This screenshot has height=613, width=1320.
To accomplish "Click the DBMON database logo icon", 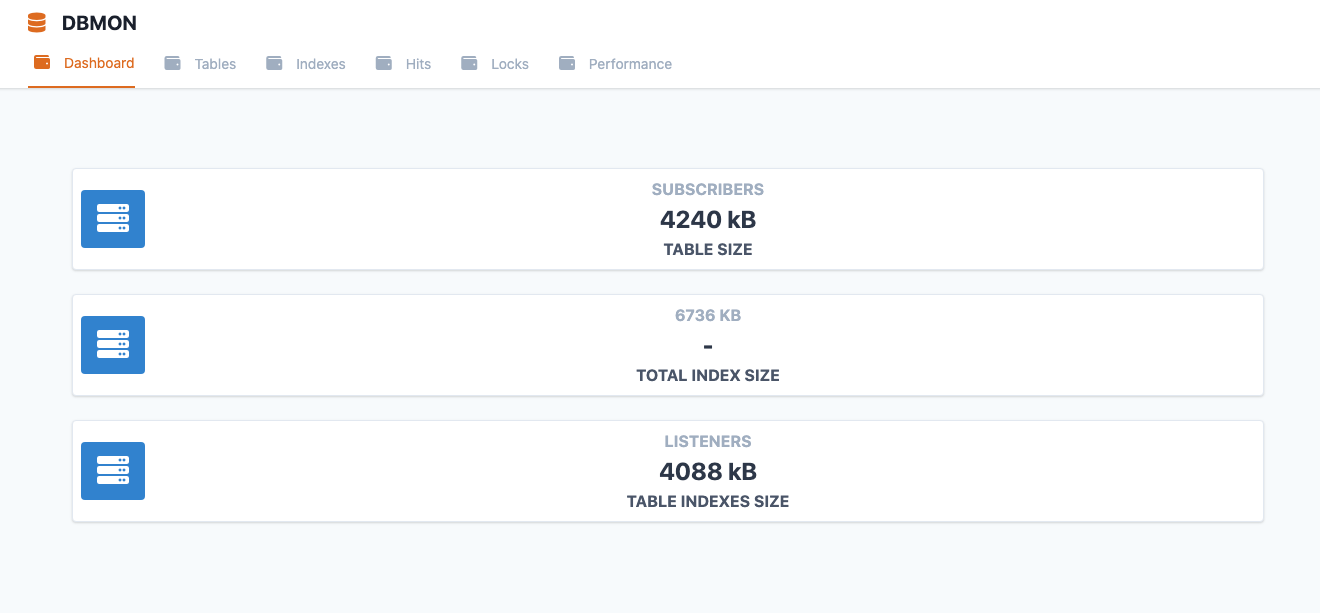I will pyautogui.click(x=37, y=22).
